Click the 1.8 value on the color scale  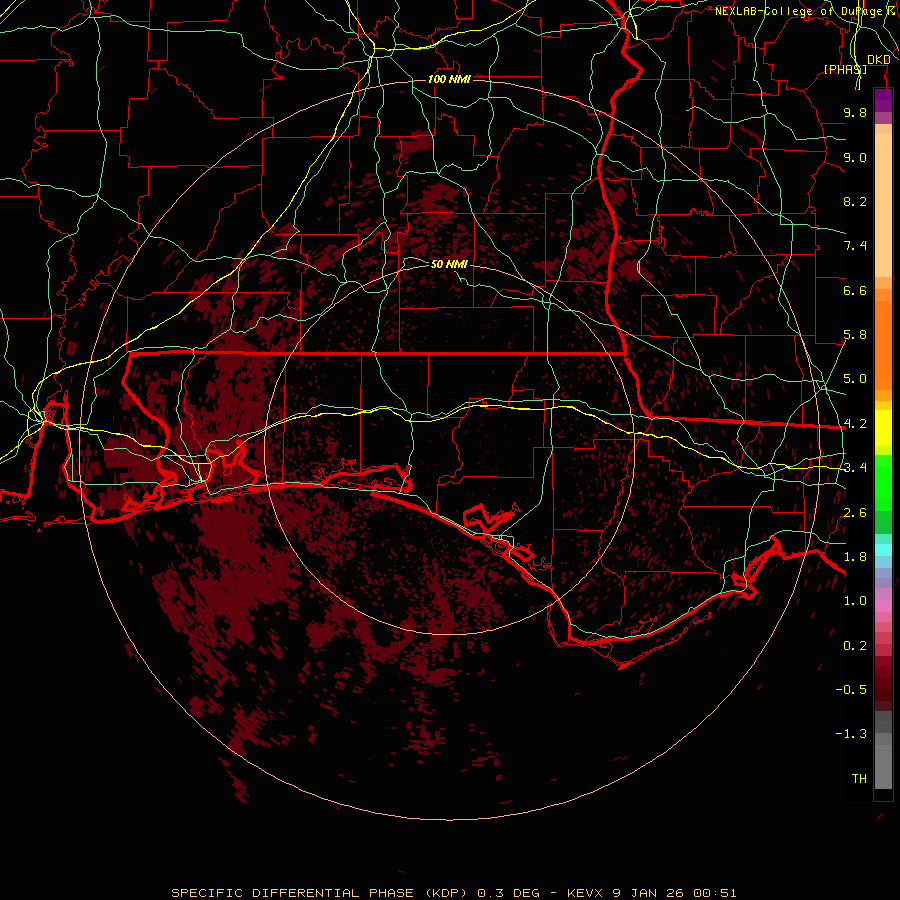855,557
